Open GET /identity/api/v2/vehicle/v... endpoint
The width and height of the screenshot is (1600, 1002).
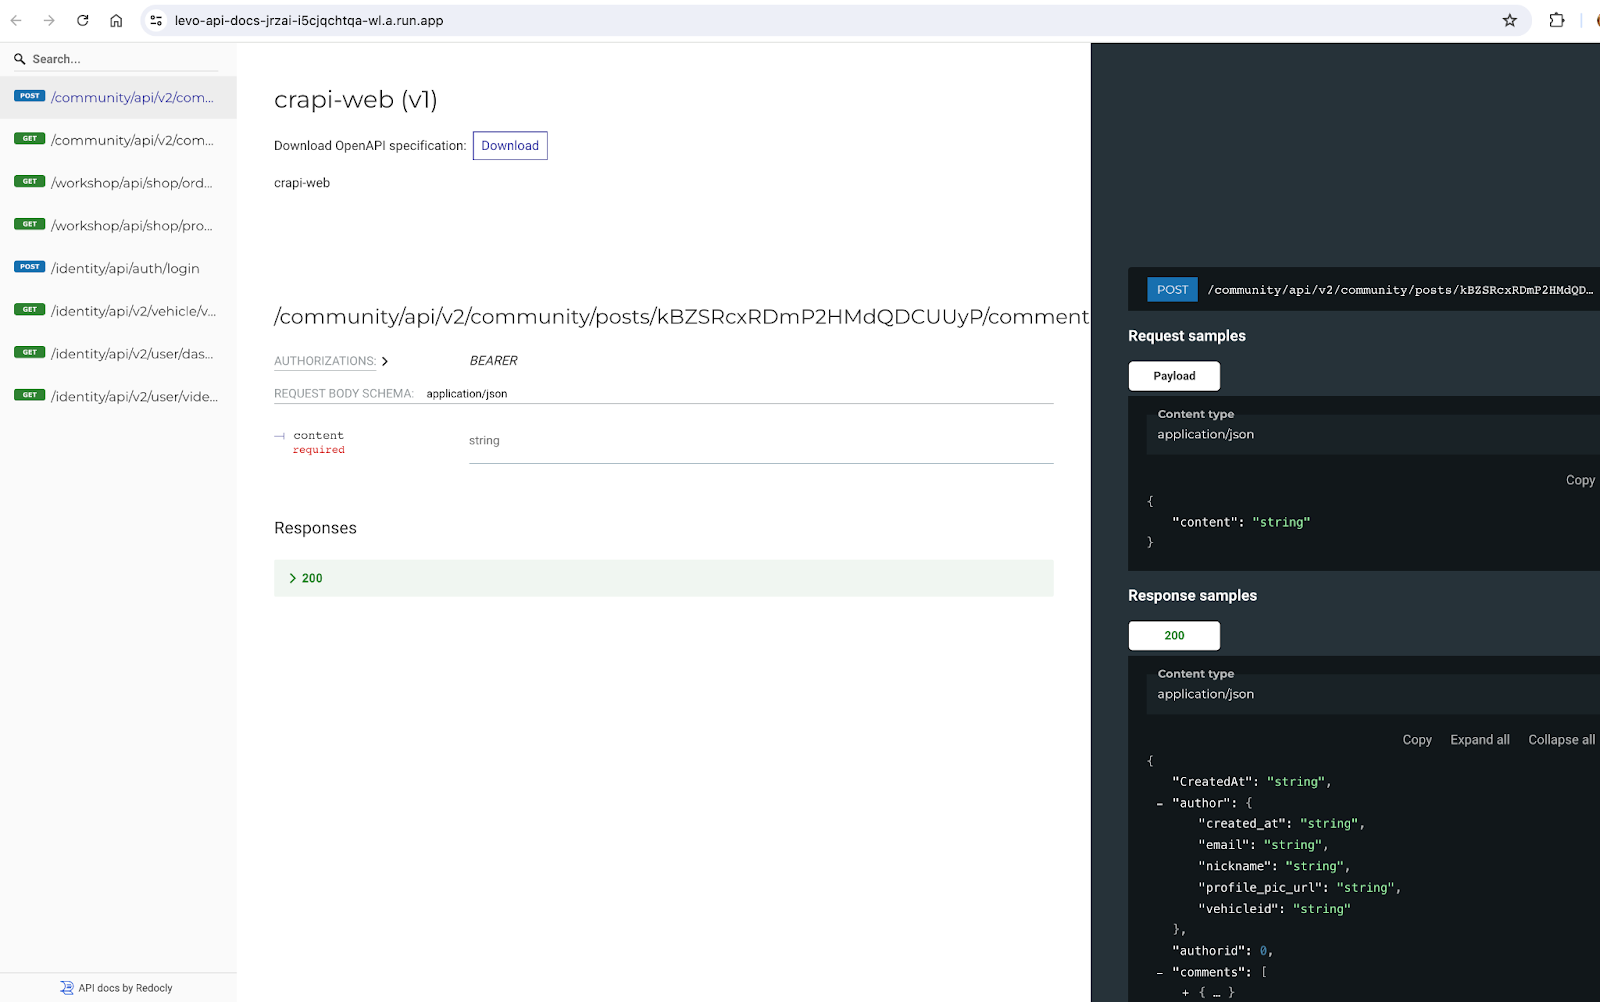[x=118, y=311]
